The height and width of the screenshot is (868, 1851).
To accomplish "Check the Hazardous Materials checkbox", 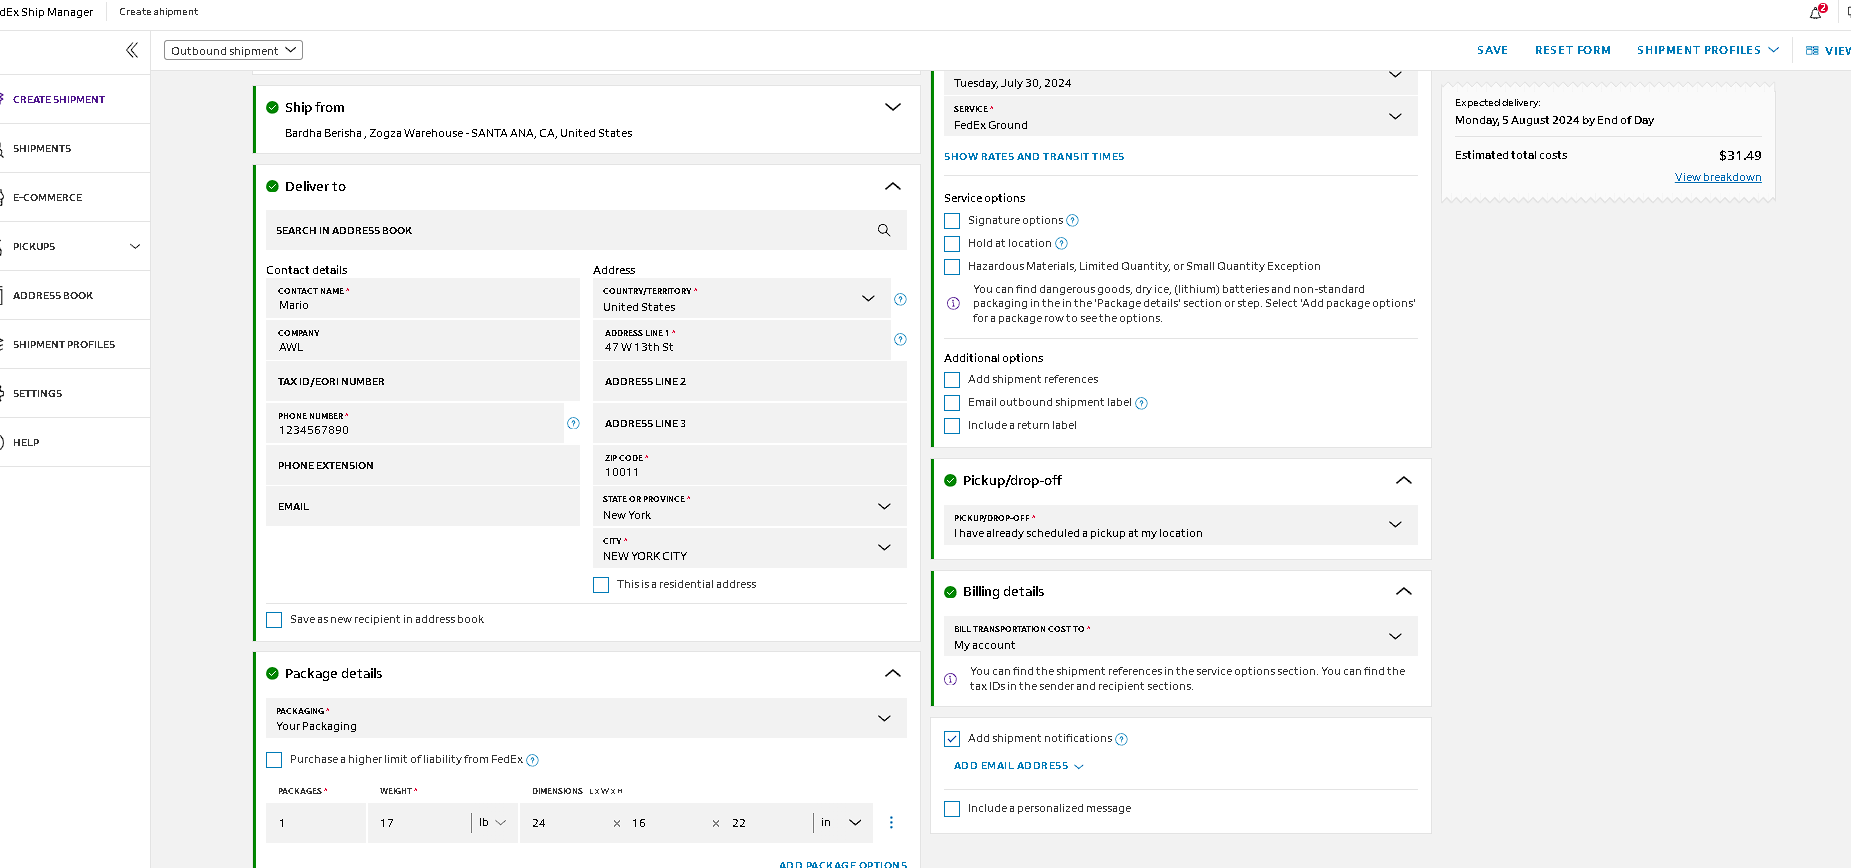I will pyautogui.click(x=952, y=267).
